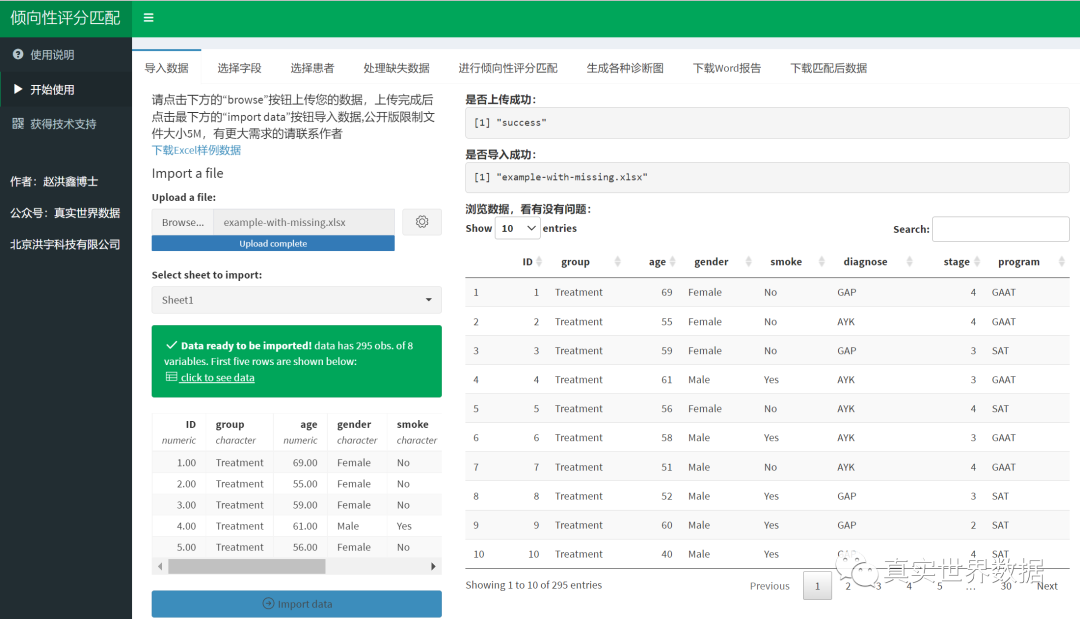Click the Upload complete progress bar
This screenshot has width=1080, height=619.
coord(273,243)
